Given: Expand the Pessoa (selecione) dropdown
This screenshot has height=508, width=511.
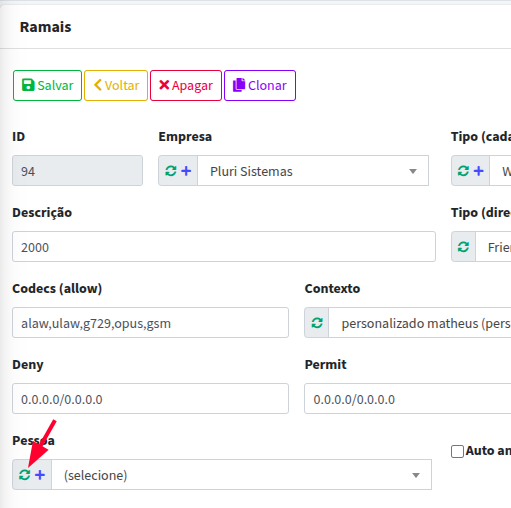Looking at the screenshot, I should pos(241,475).
